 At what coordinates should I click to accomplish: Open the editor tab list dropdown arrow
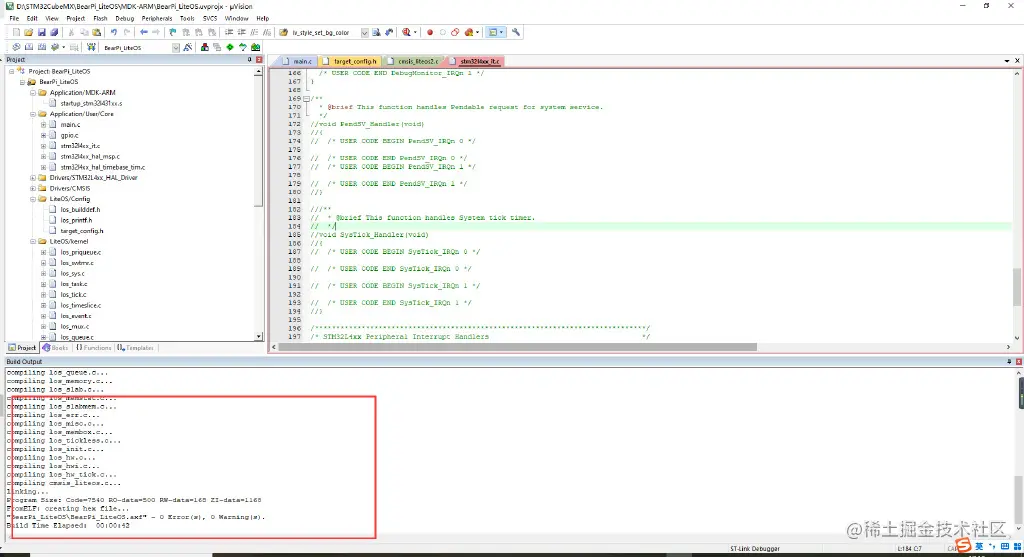coord(1007,61)
